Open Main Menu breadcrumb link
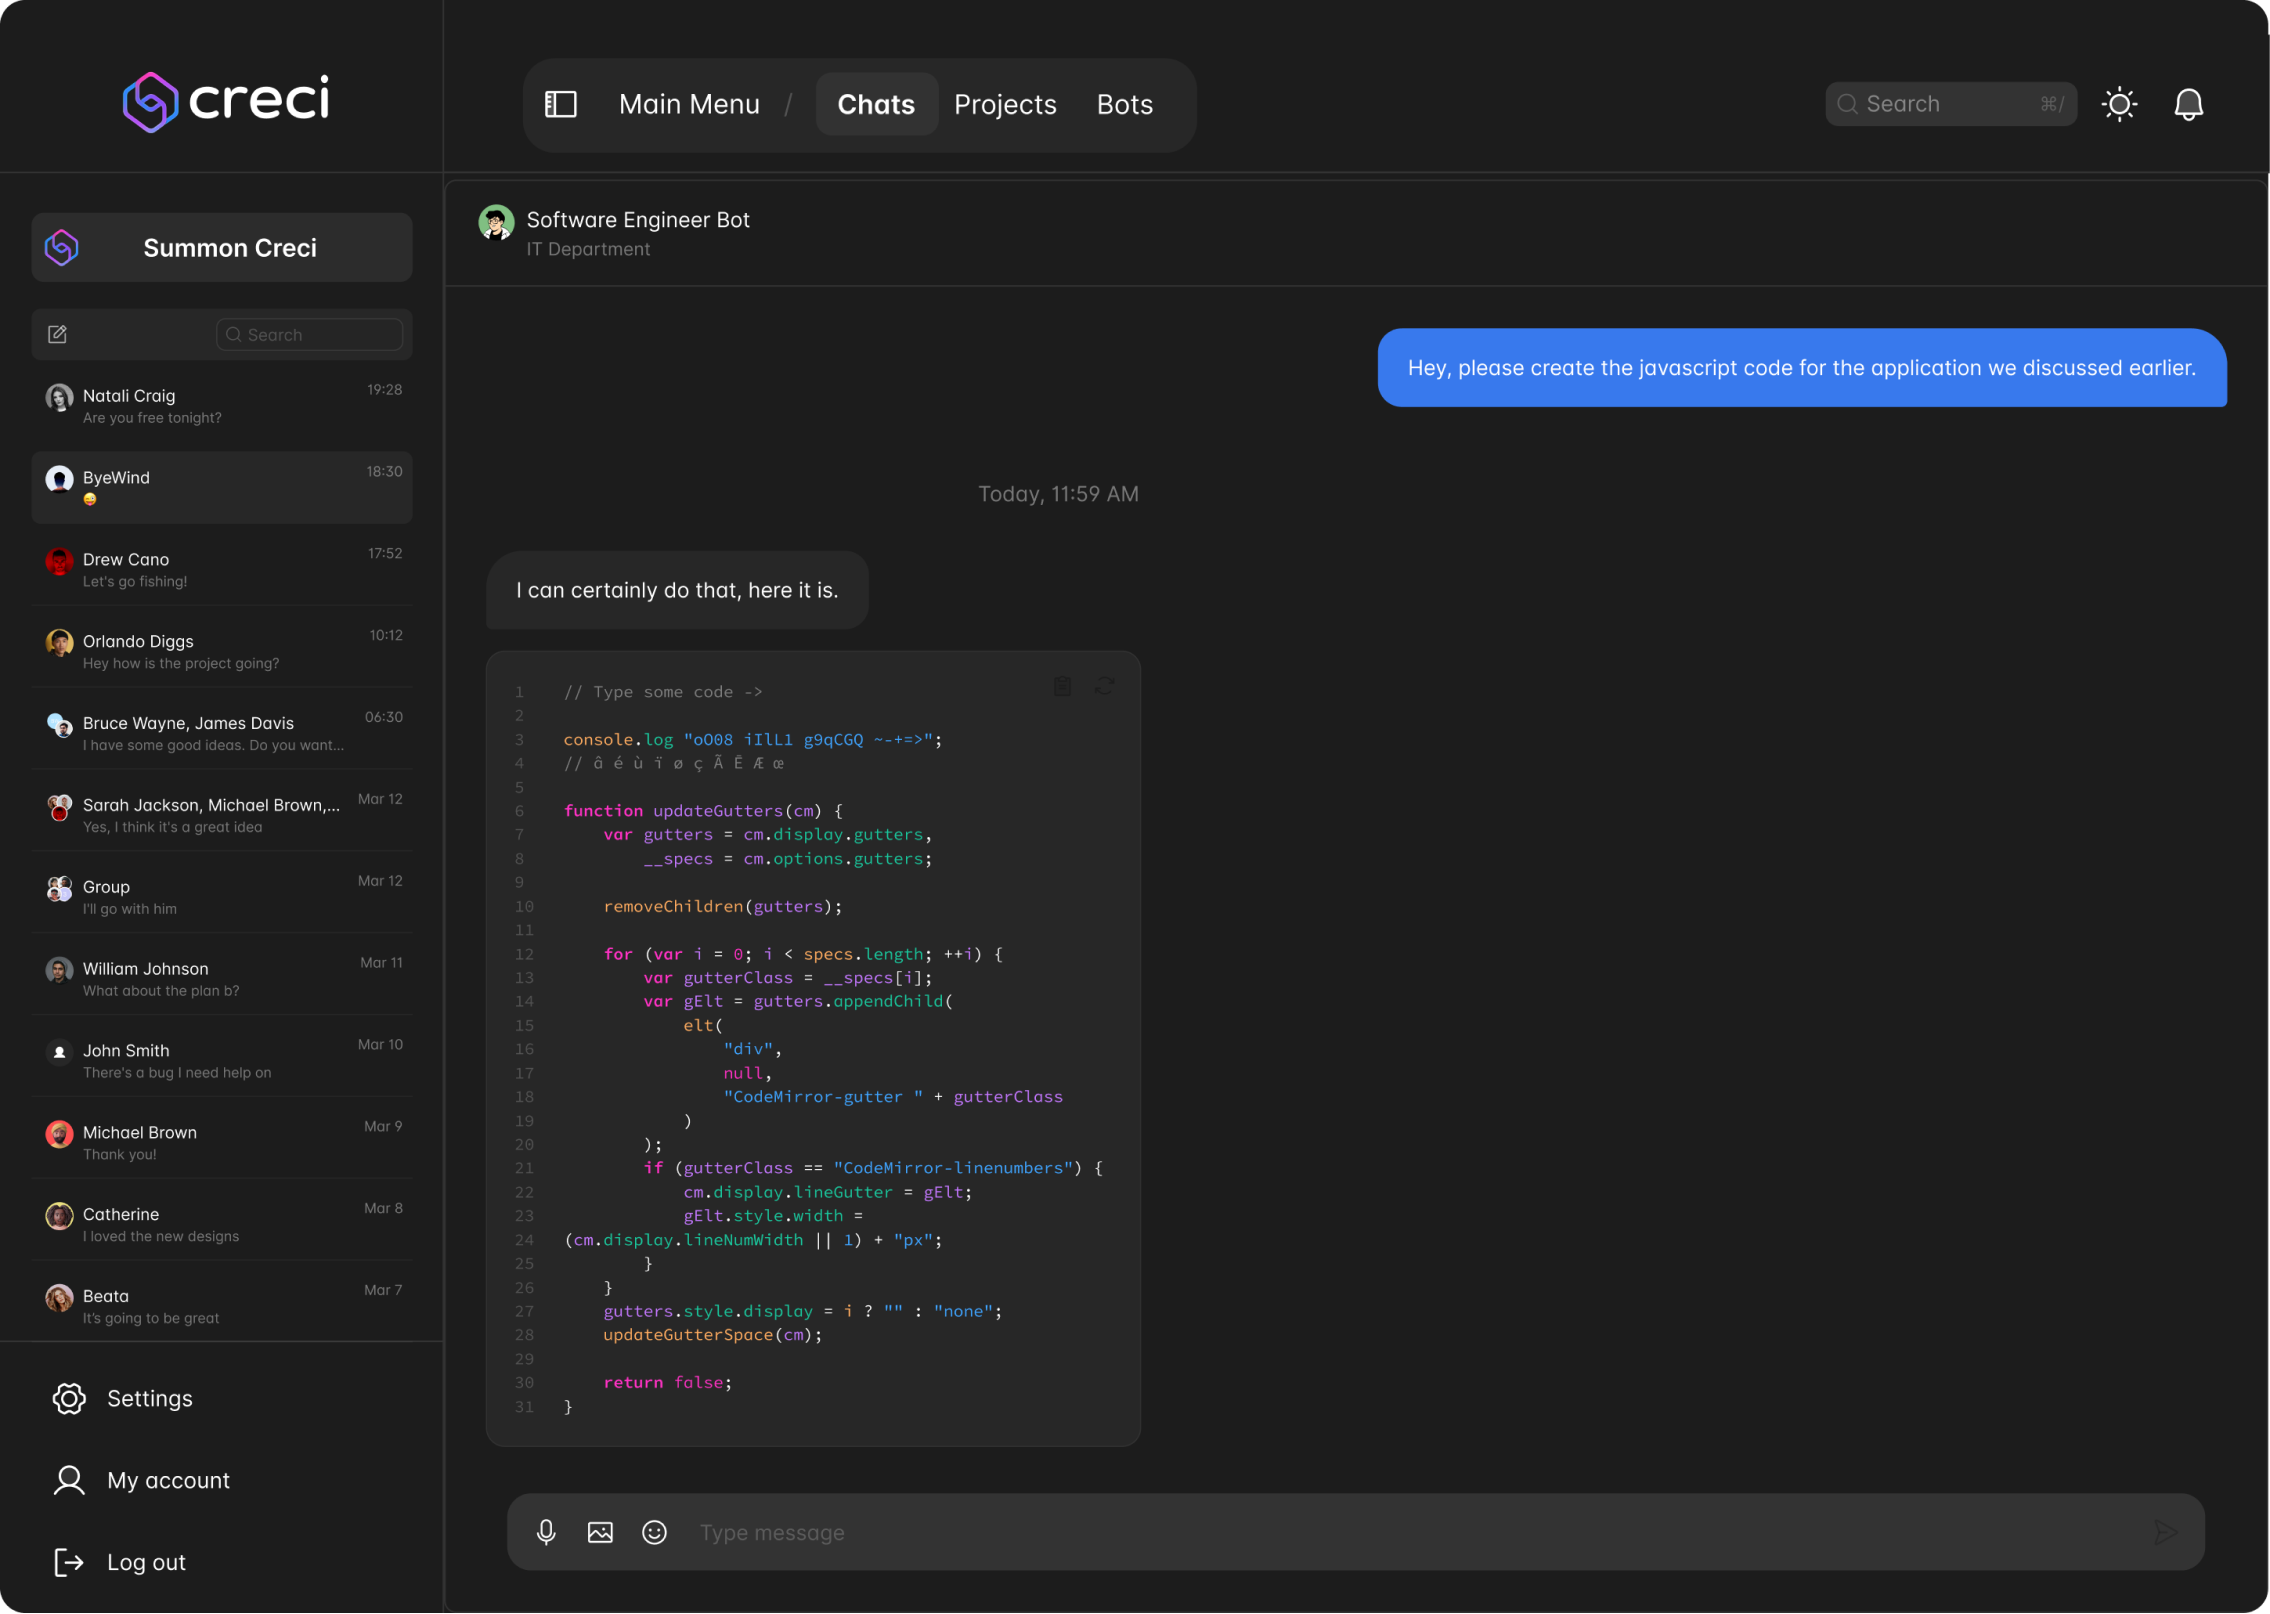The image size is (2270, 1614). (689, 104)
